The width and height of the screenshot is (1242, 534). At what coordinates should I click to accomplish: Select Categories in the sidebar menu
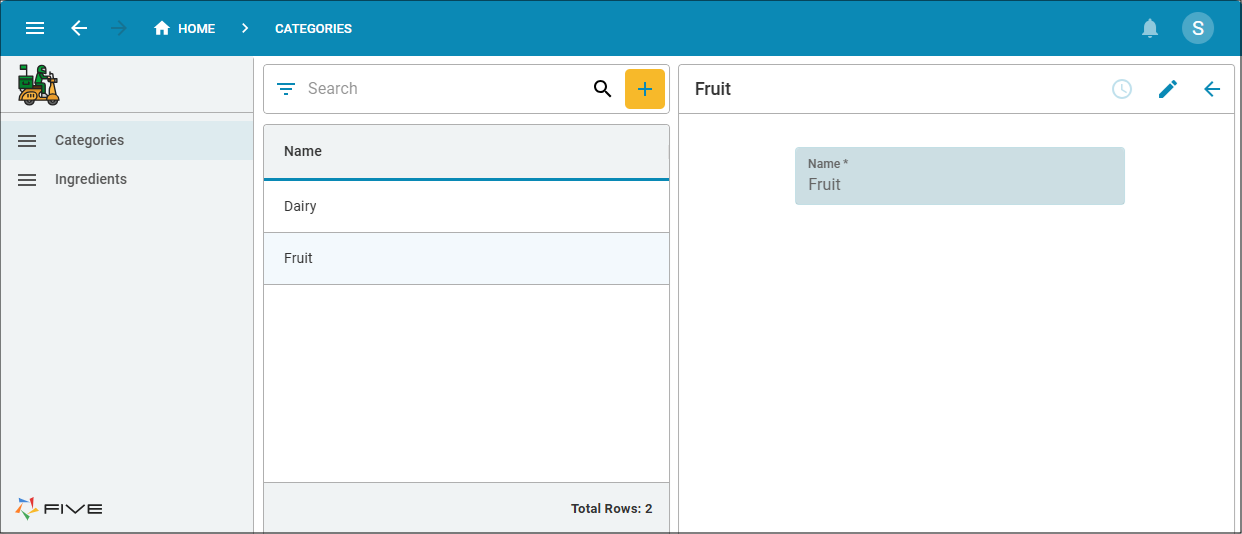pos(127,141)
